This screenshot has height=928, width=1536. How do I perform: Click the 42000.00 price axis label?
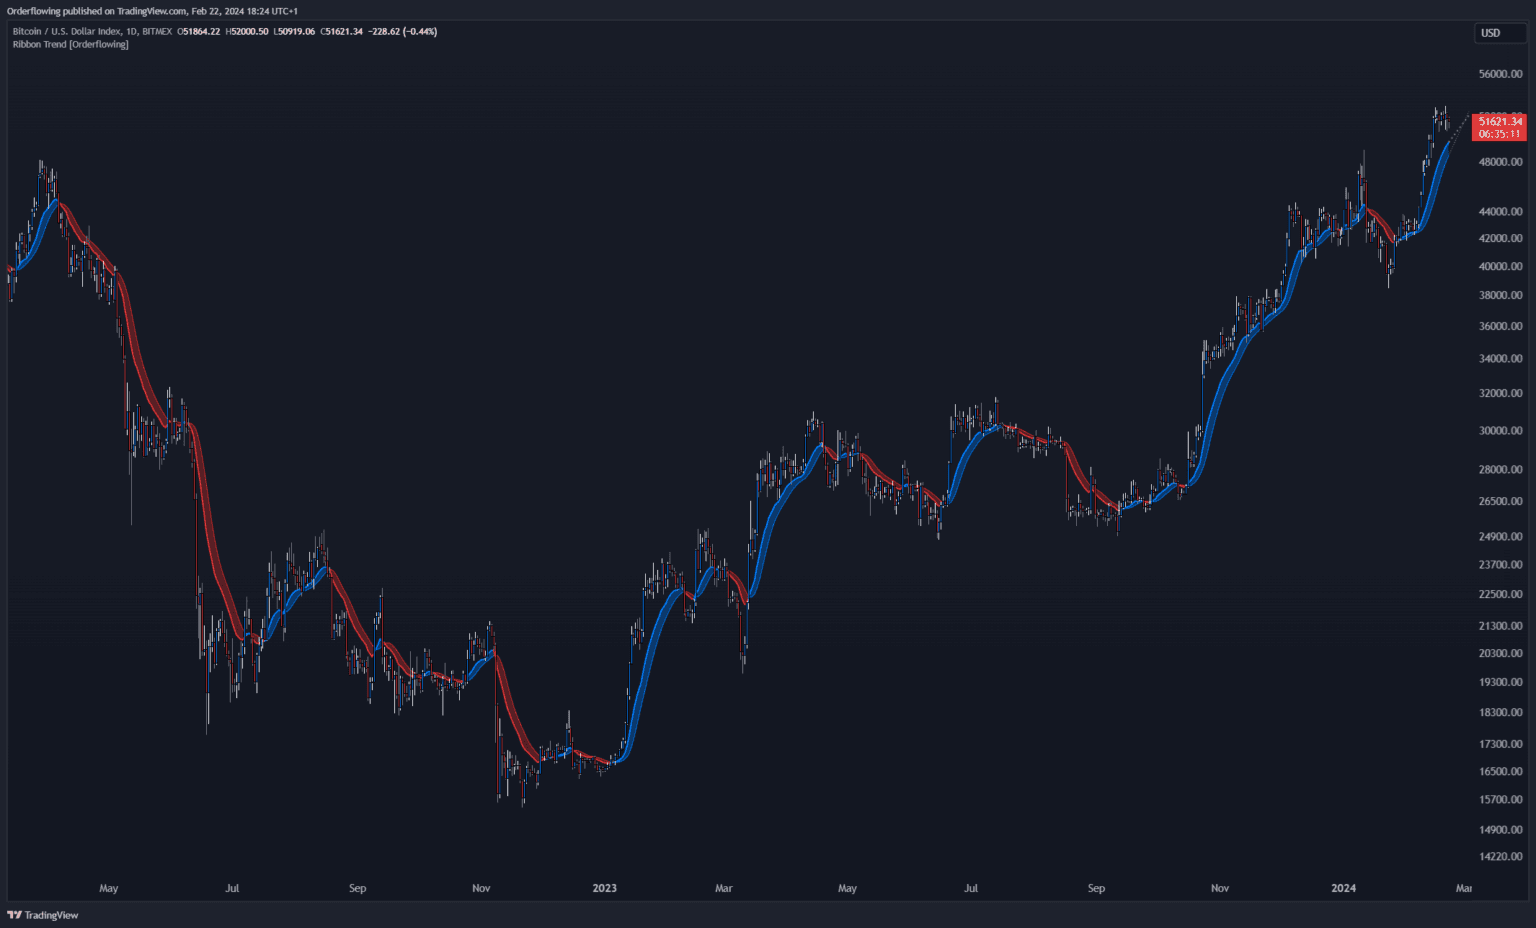click(1500, 238)
